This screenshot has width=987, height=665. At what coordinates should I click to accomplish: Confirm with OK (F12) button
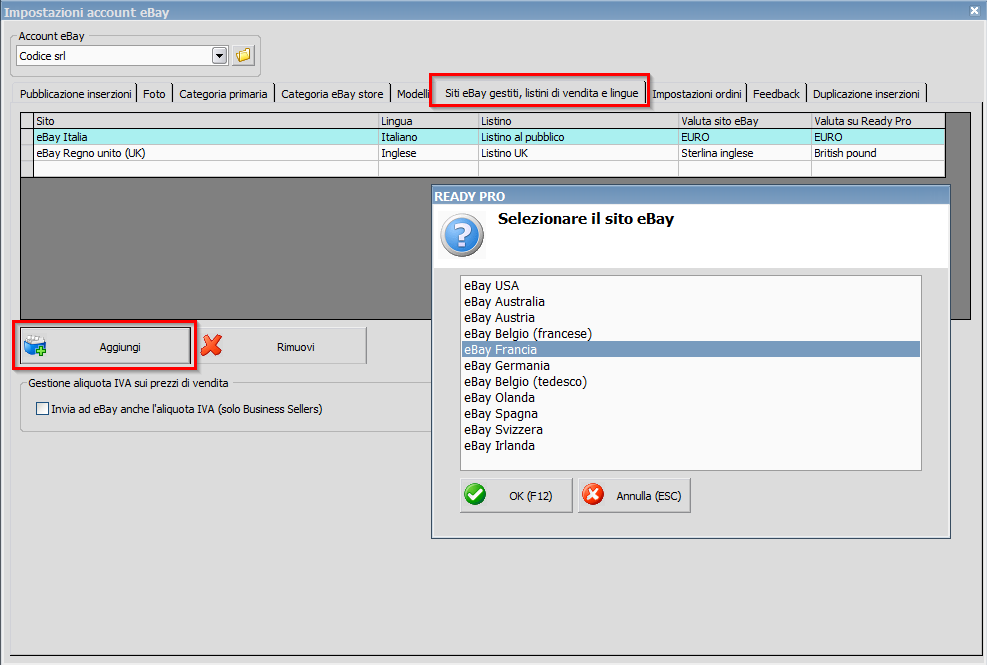click(x=516, y=495)
